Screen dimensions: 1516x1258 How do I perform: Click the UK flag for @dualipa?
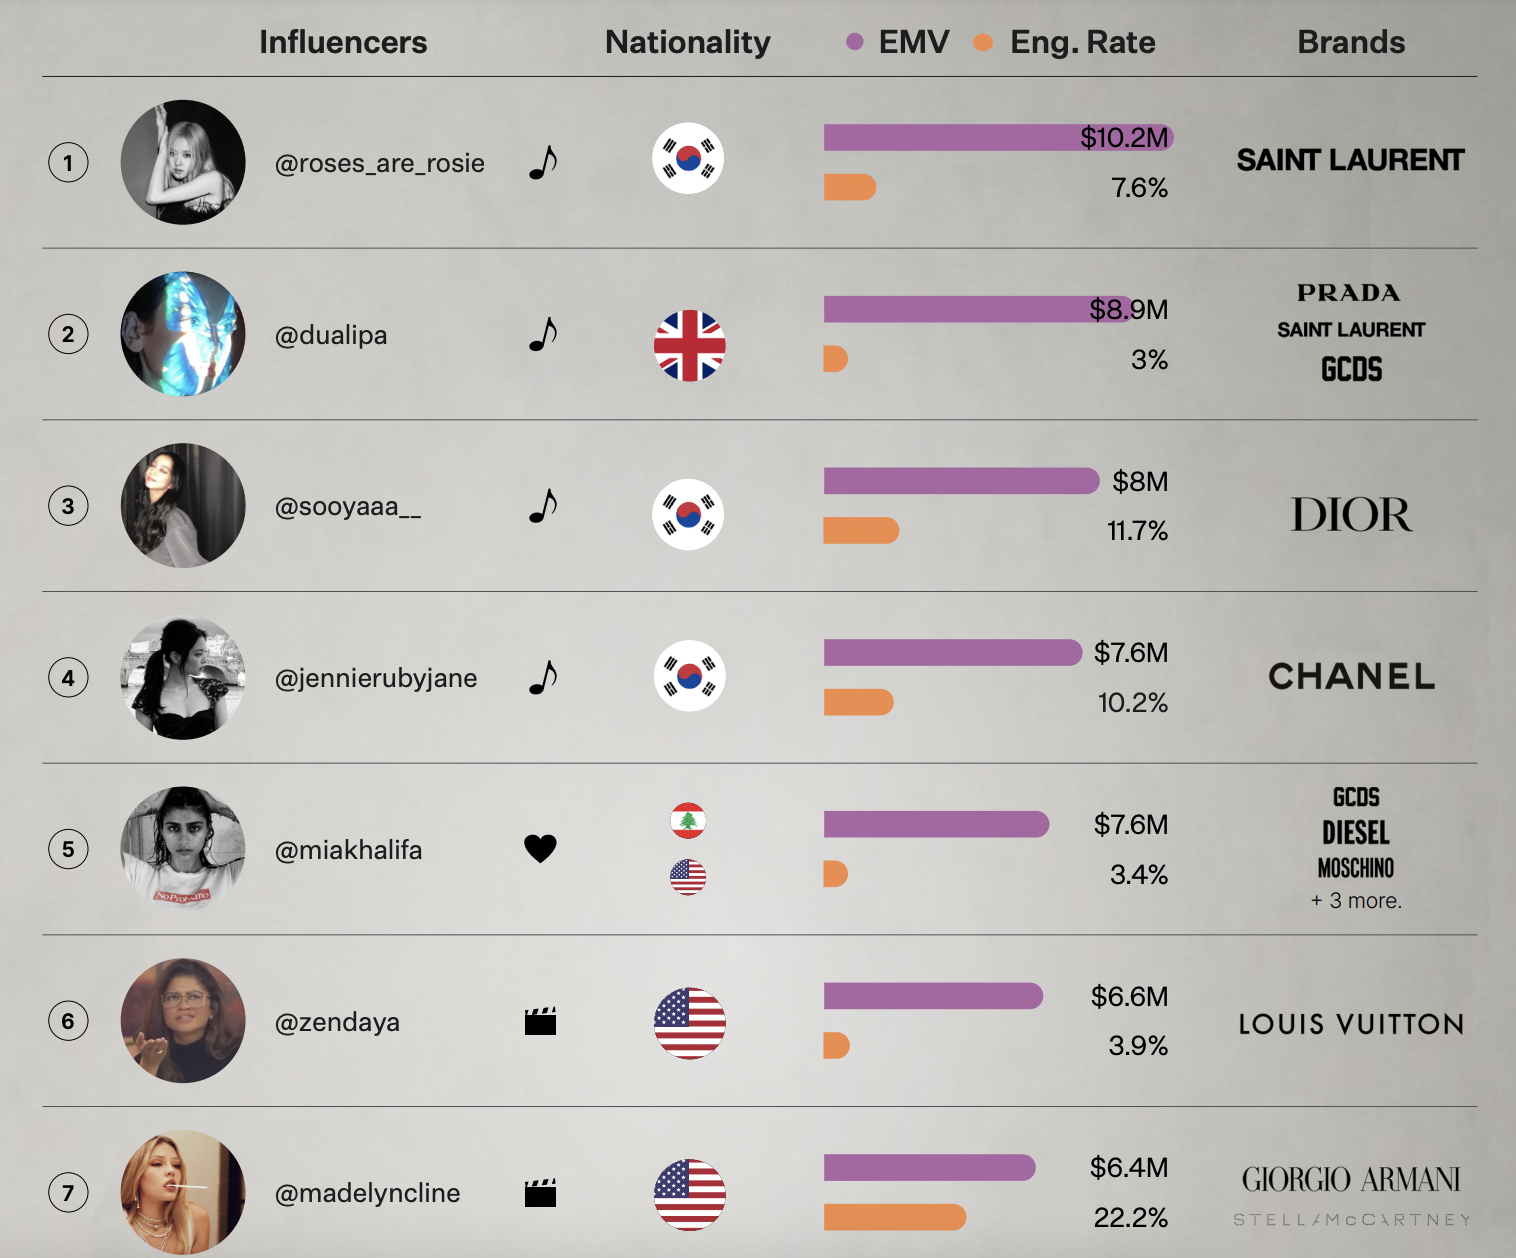click(x=689, y=345)
